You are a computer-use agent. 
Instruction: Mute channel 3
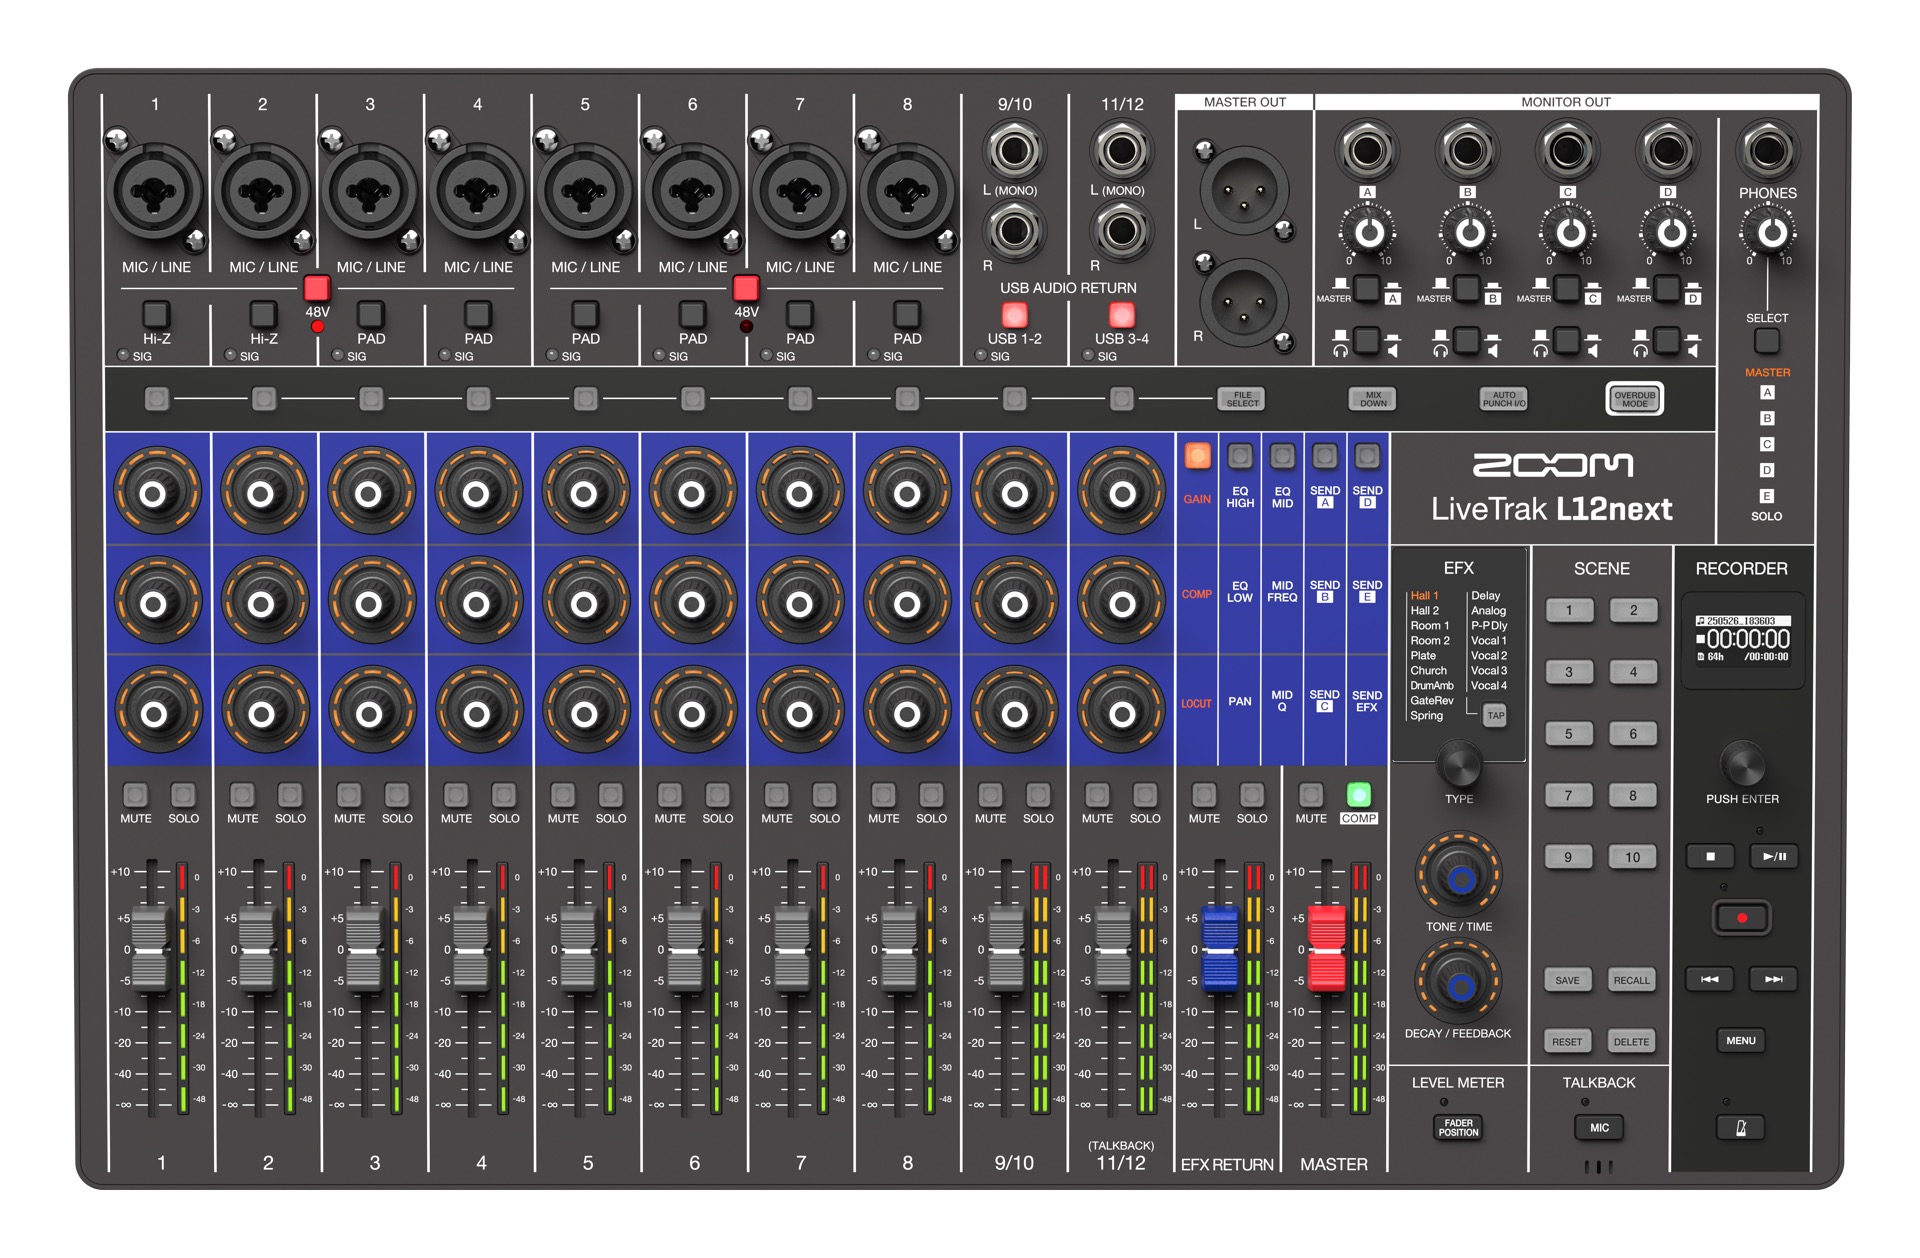tap(349, 793)
